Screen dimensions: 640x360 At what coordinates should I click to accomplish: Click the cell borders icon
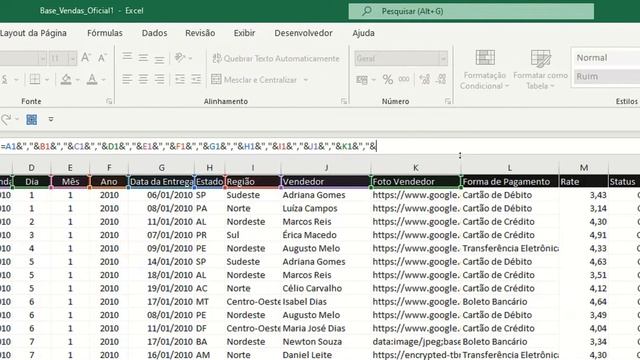(35, 79)
